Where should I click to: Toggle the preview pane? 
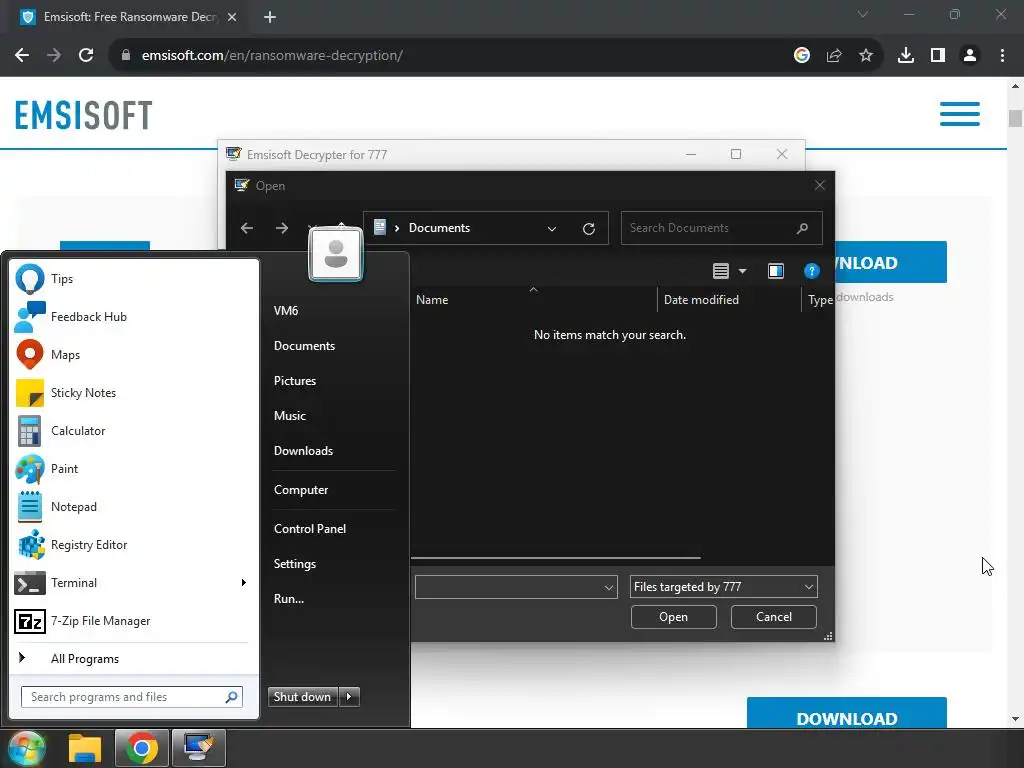point(776,271)
